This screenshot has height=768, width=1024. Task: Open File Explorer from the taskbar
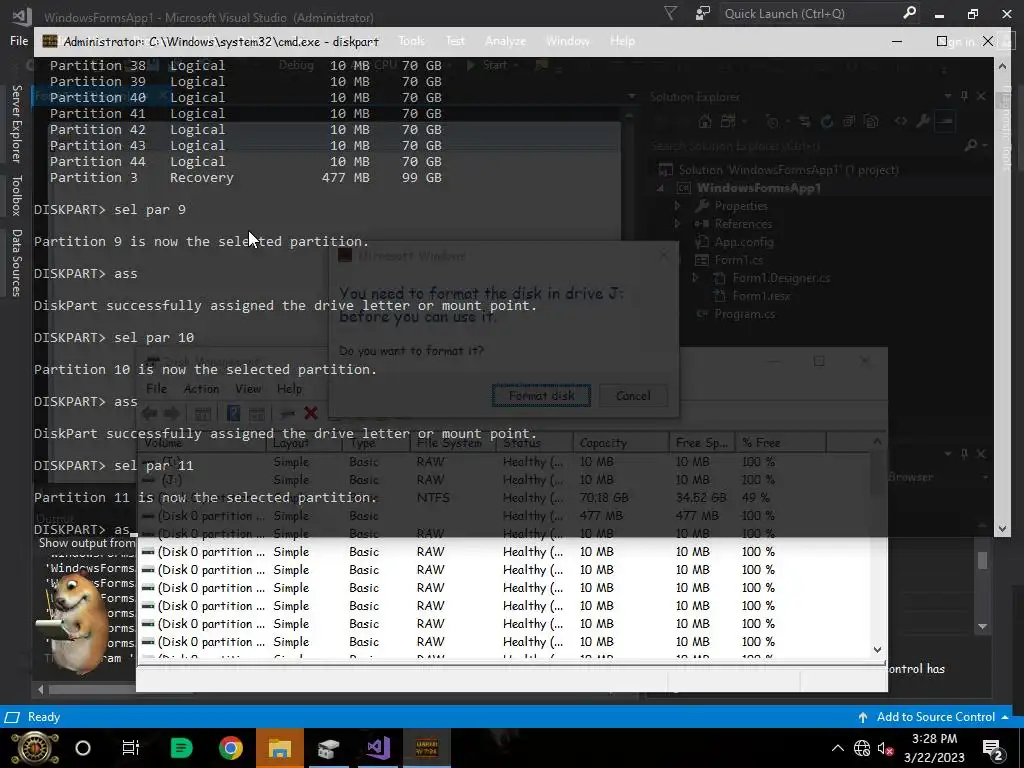click(x=280, y=748)
